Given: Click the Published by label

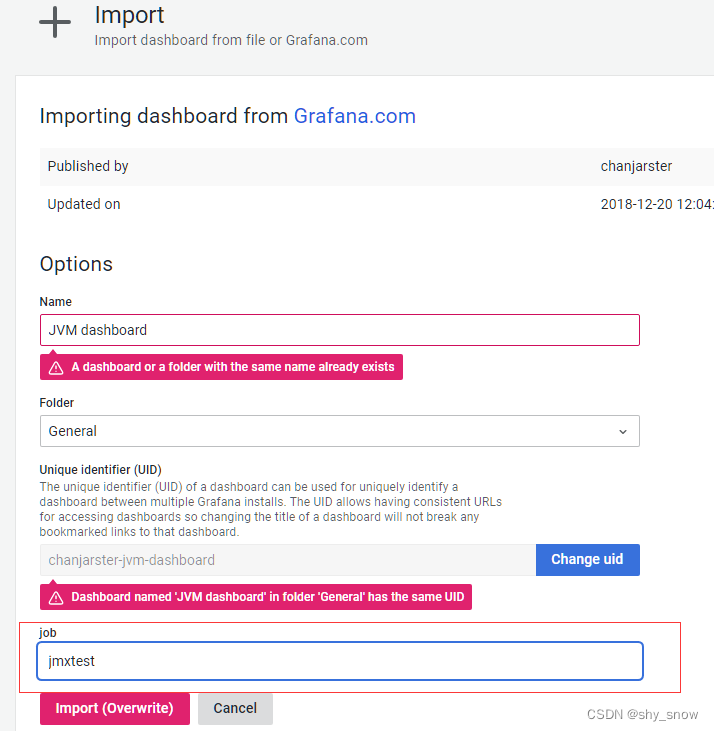Looking at the screenshot, I should 88,166.
